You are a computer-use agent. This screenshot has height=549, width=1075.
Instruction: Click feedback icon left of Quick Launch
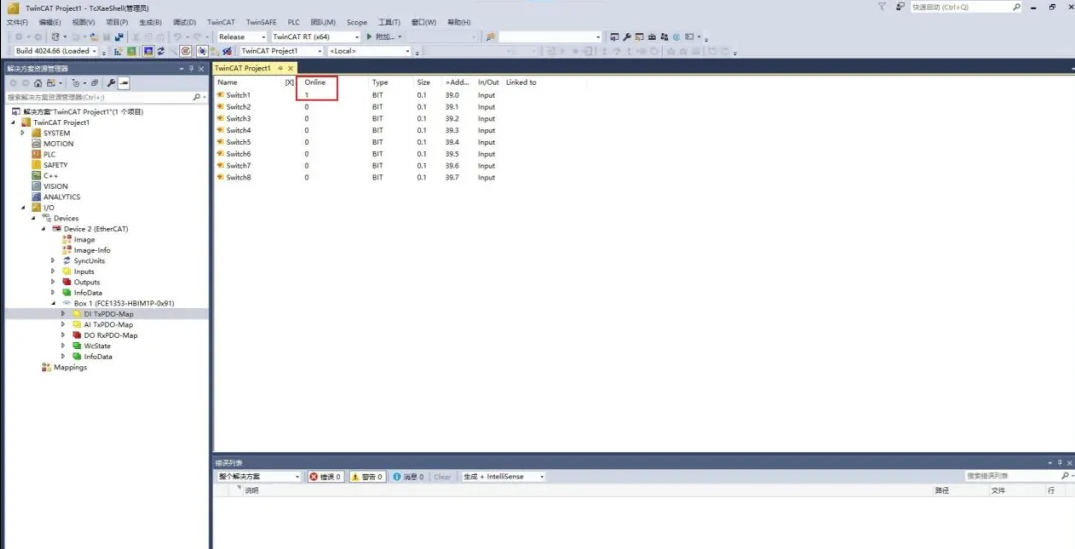[x=901, y=7]
